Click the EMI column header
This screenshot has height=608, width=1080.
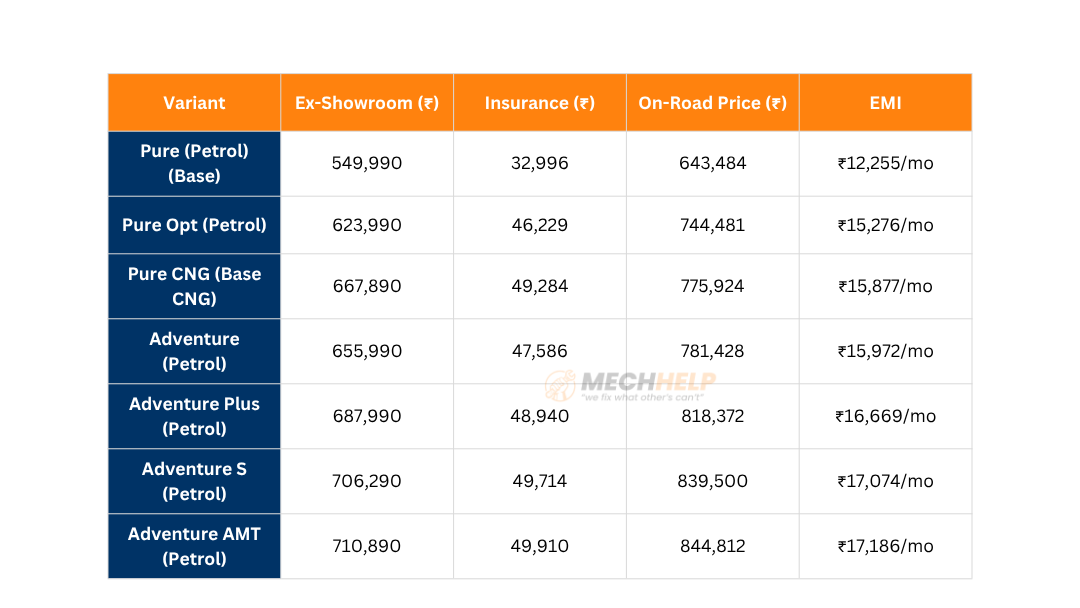[x=885, y=103]
